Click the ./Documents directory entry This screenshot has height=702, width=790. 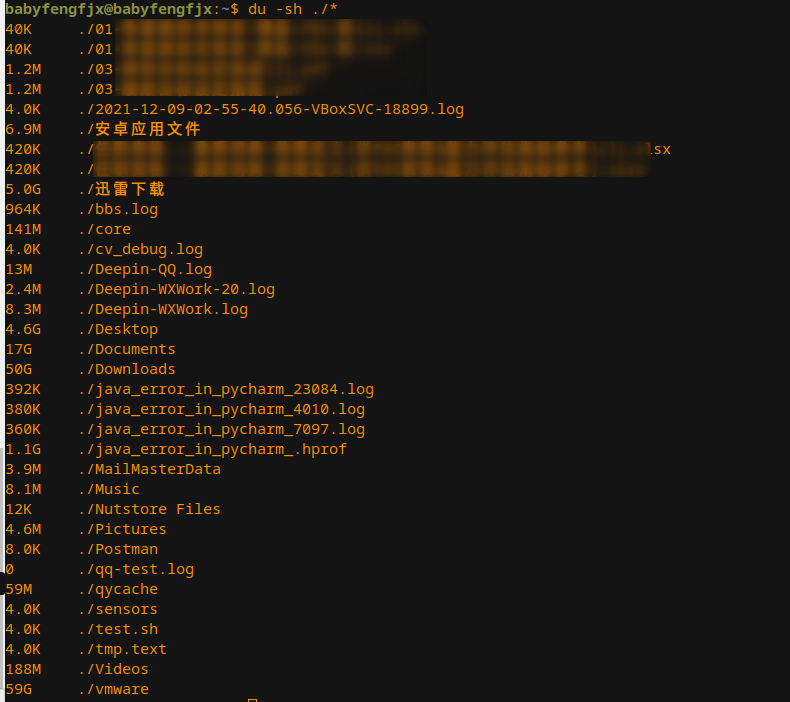coord(126,349)
